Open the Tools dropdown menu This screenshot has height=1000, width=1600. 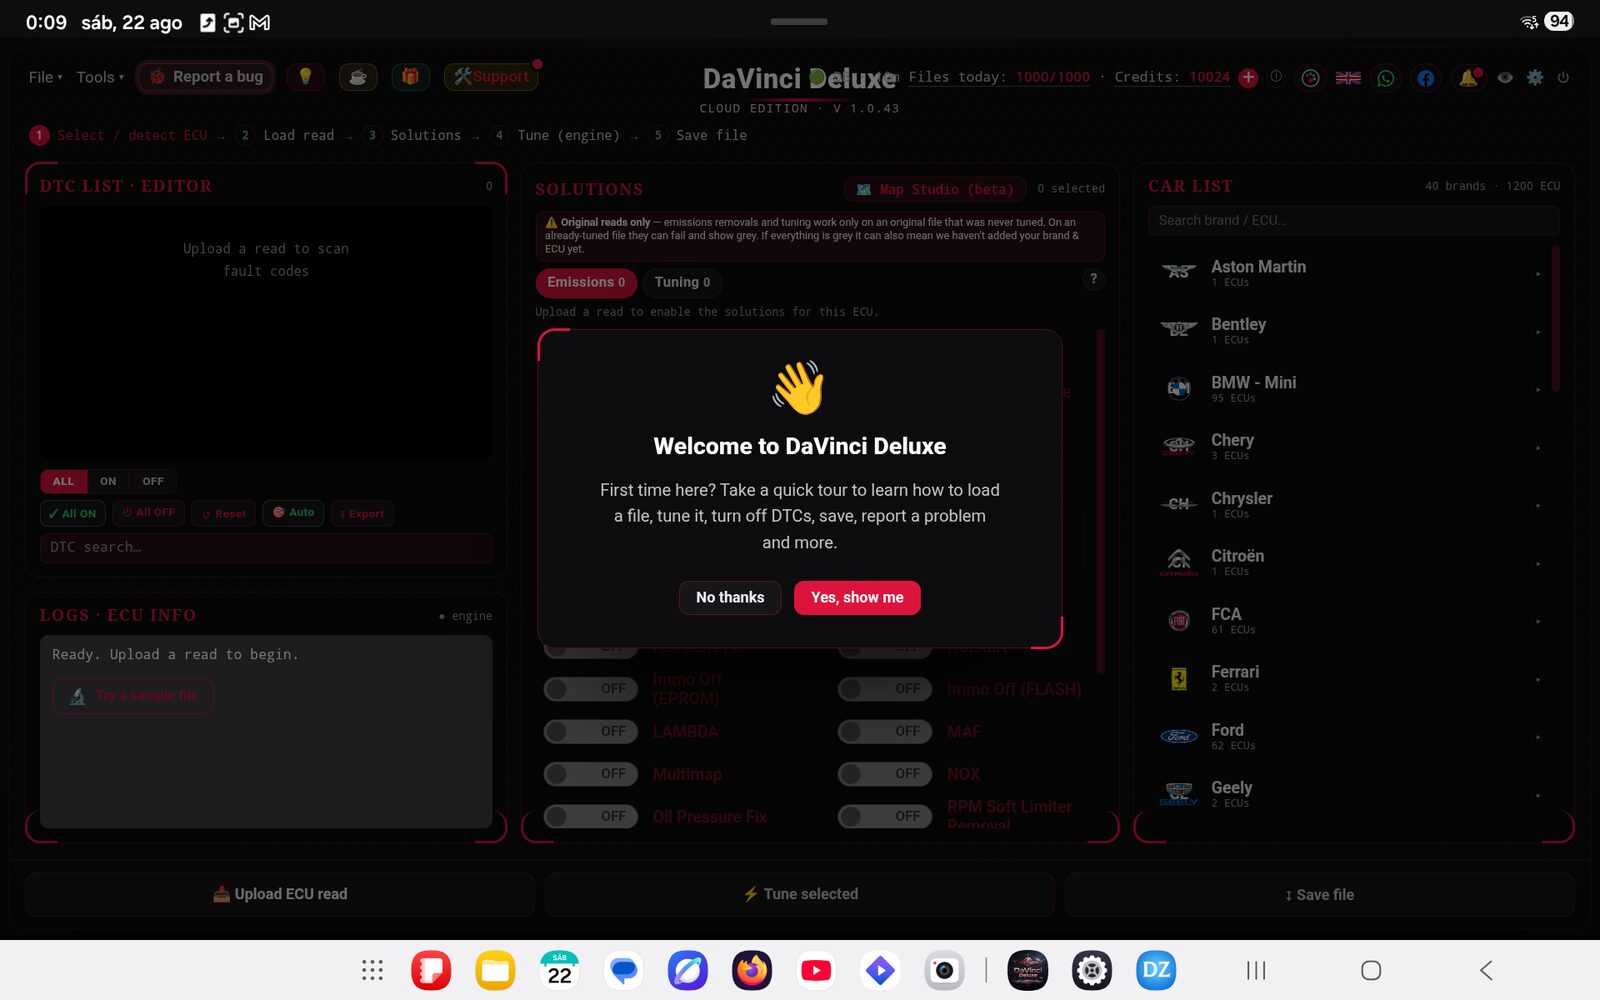click(100, 77)
